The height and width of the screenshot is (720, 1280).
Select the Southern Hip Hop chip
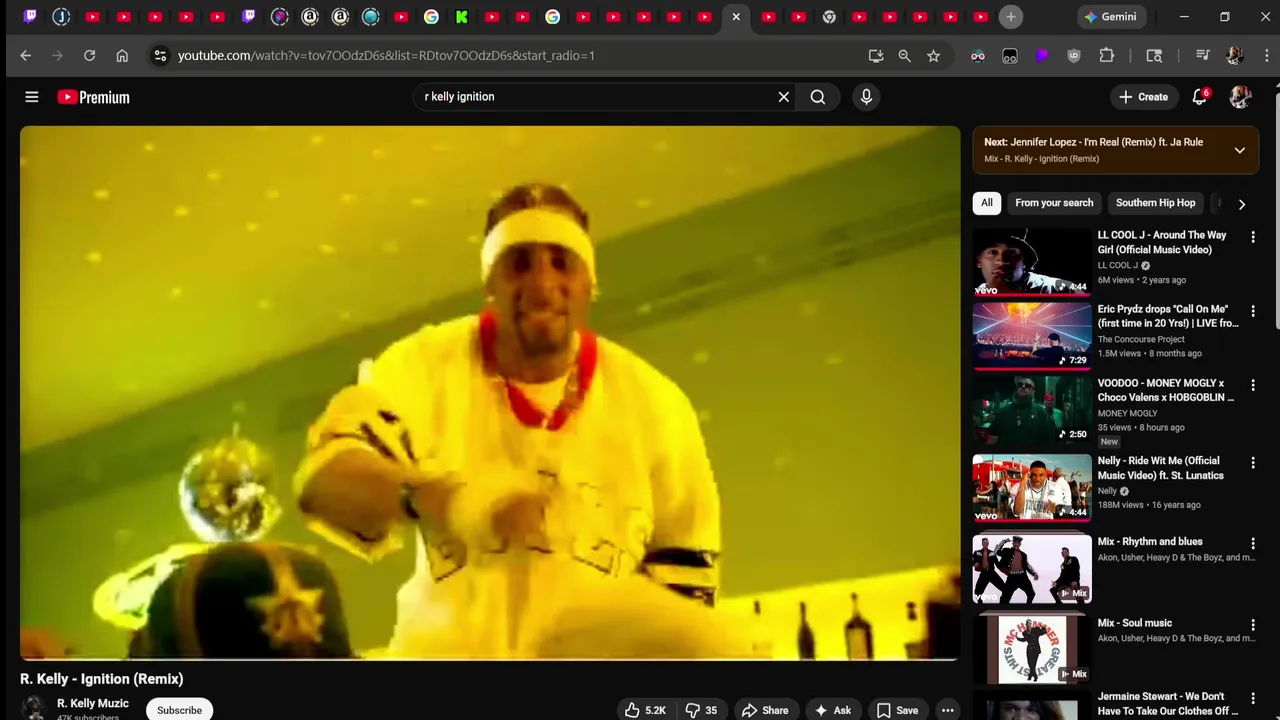click(x=1155, y=203)
